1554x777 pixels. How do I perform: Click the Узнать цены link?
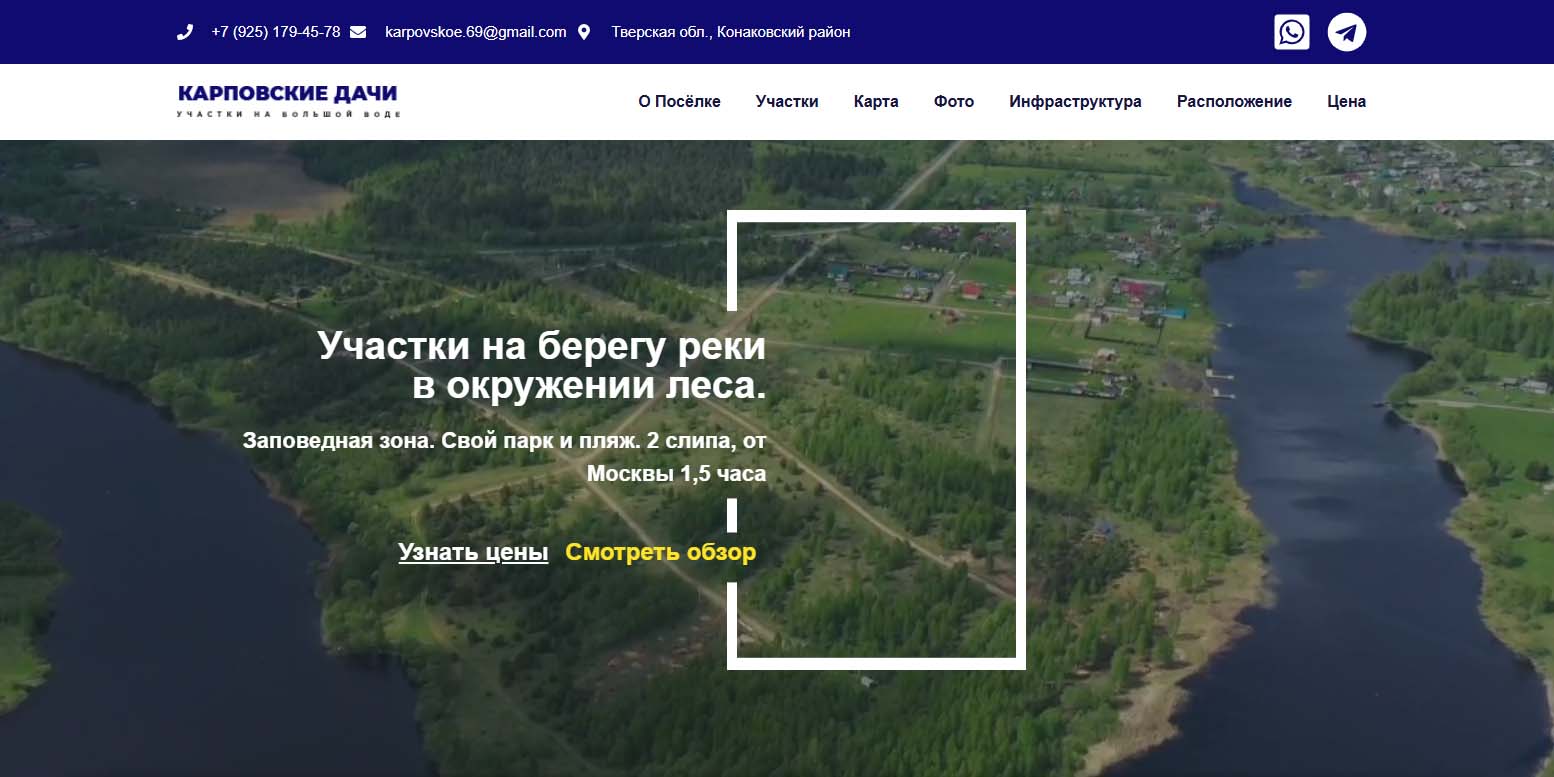point(473,552)
